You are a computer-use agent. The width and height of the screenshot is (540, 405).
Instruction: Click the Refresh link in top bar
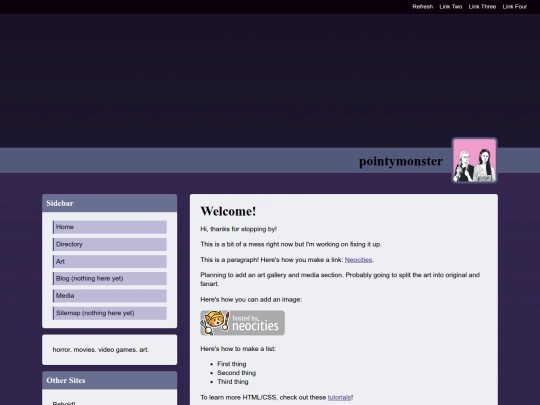(423, 7)
